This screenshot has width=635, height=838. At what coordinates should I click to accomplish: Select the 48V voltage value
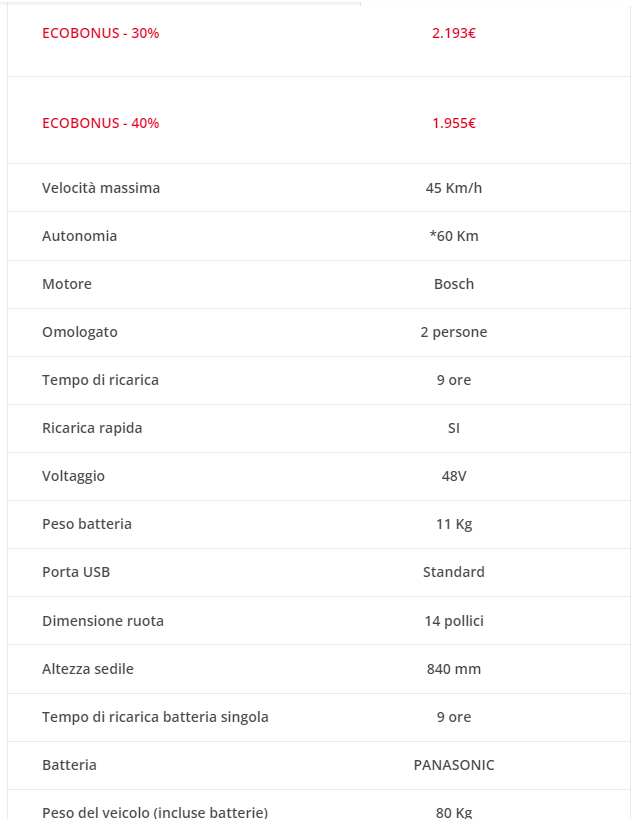click(453, 476)
